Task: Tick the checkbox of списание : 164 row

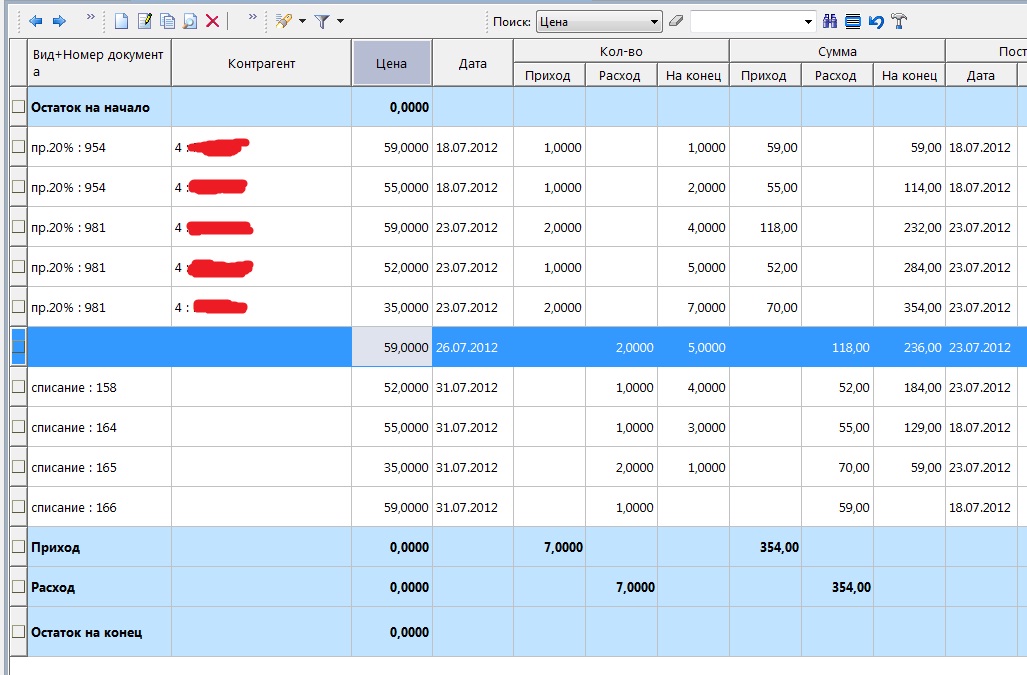Action: [x=18, y=426]
